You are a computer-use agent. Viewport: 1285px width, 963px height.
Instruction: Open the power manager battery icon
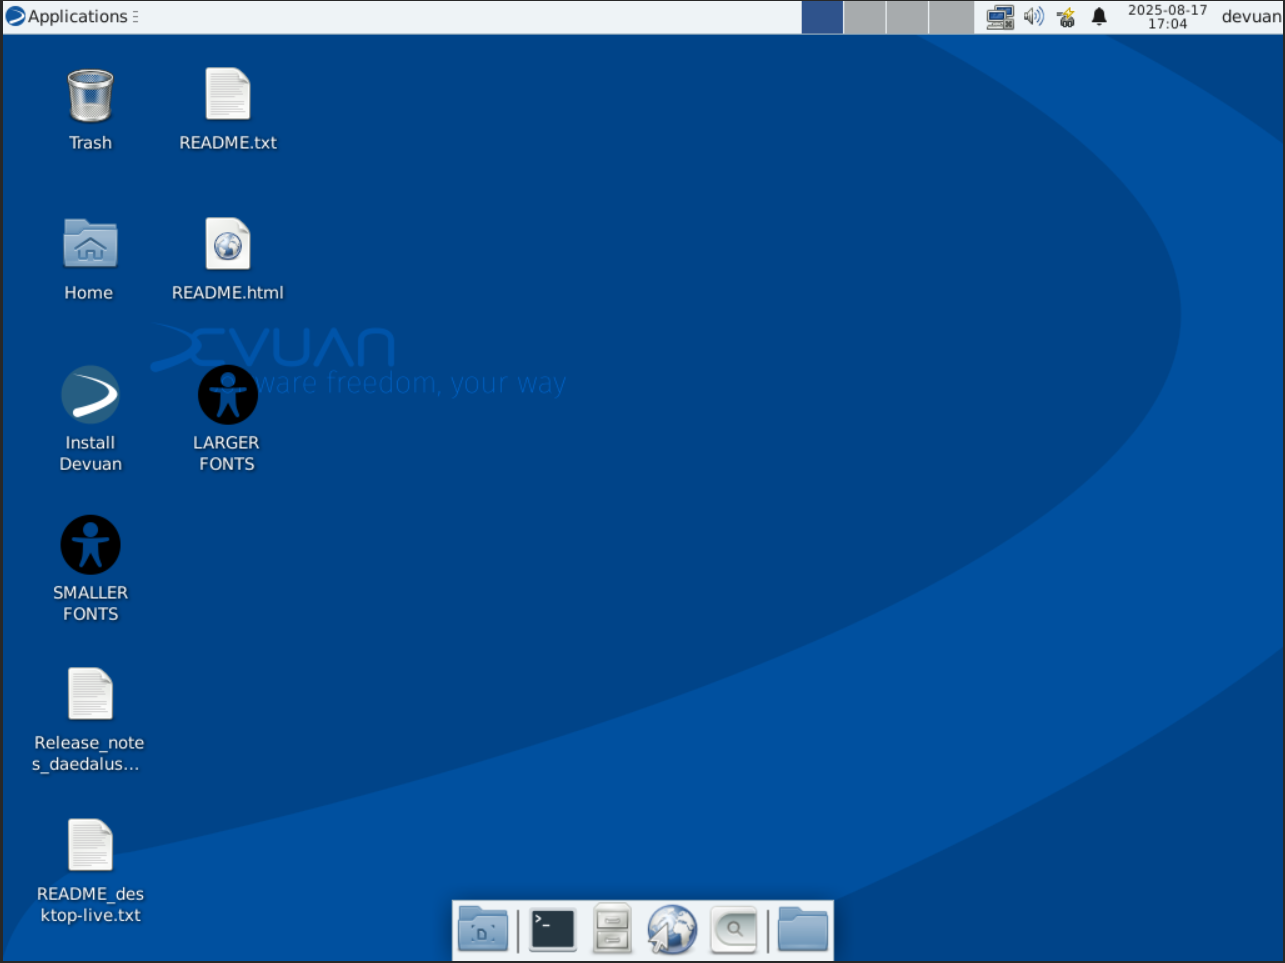[1066, 17]
